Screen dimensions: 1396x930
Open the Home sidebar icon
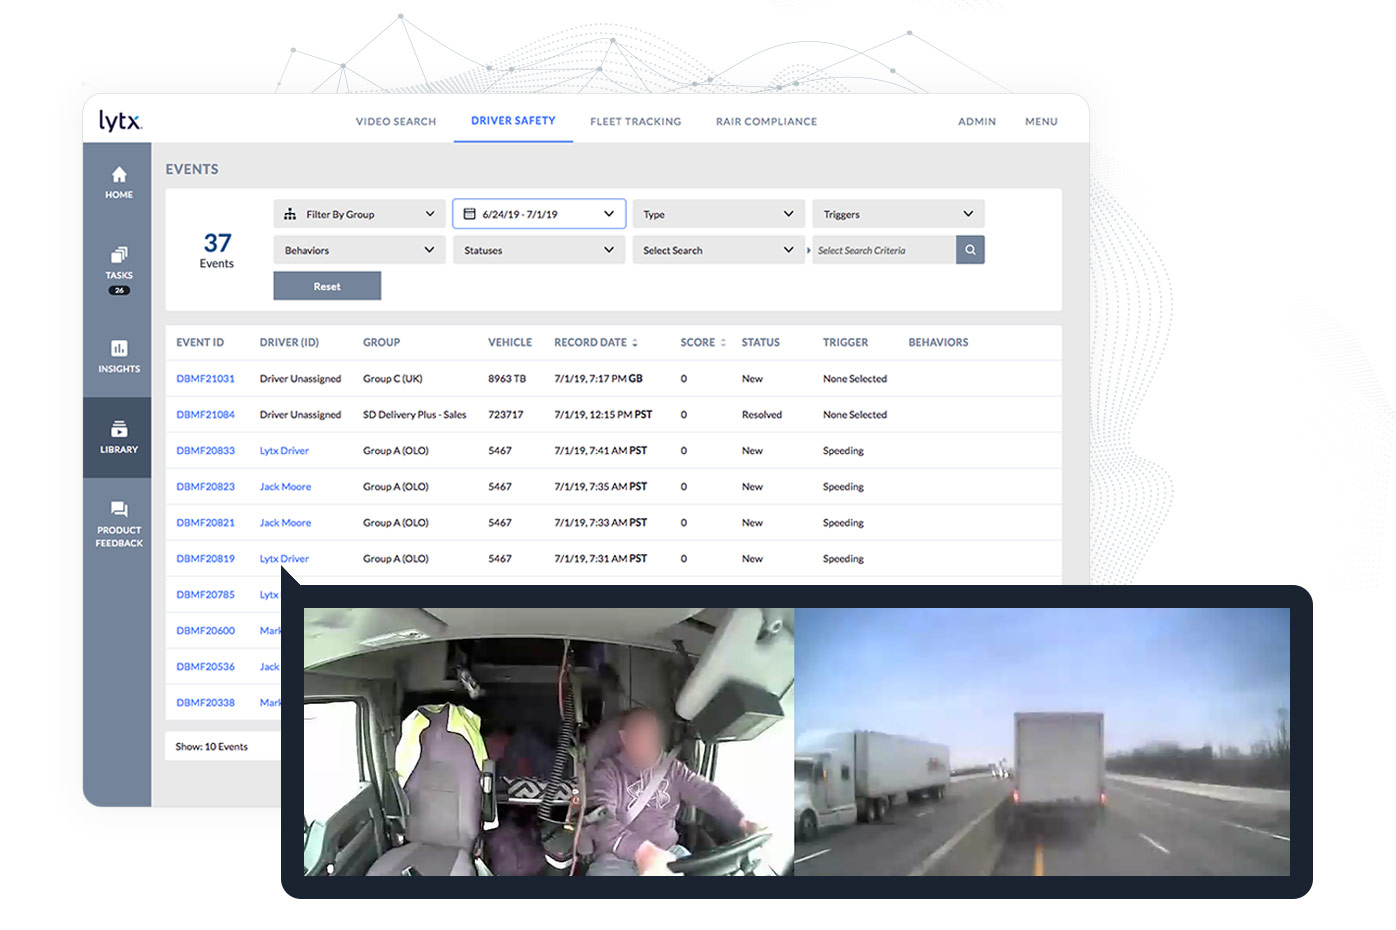point(118,174)
